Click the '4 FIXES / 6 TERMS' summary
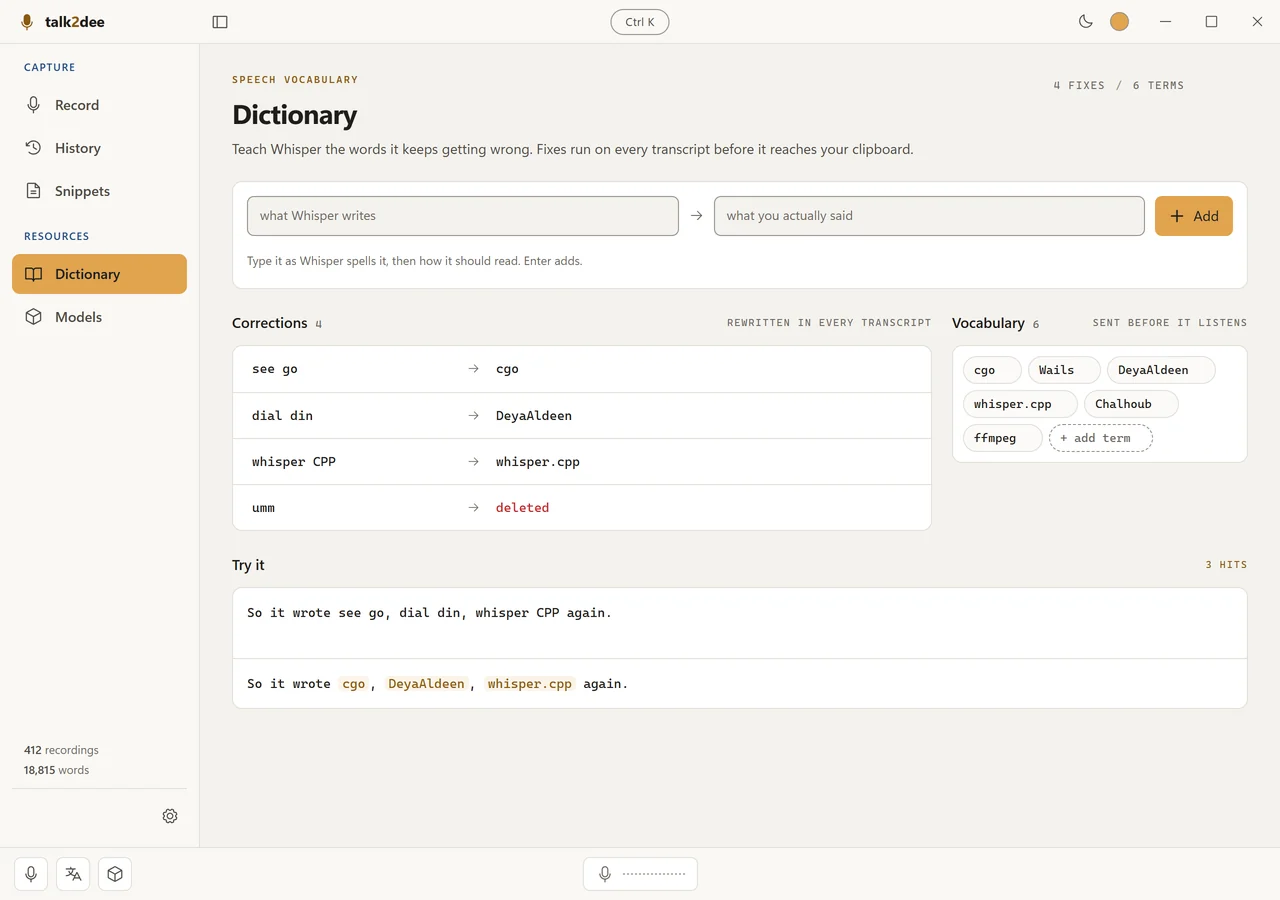Image resolution: width=1280 pixels, height=900 pixels. point(1118,86)
